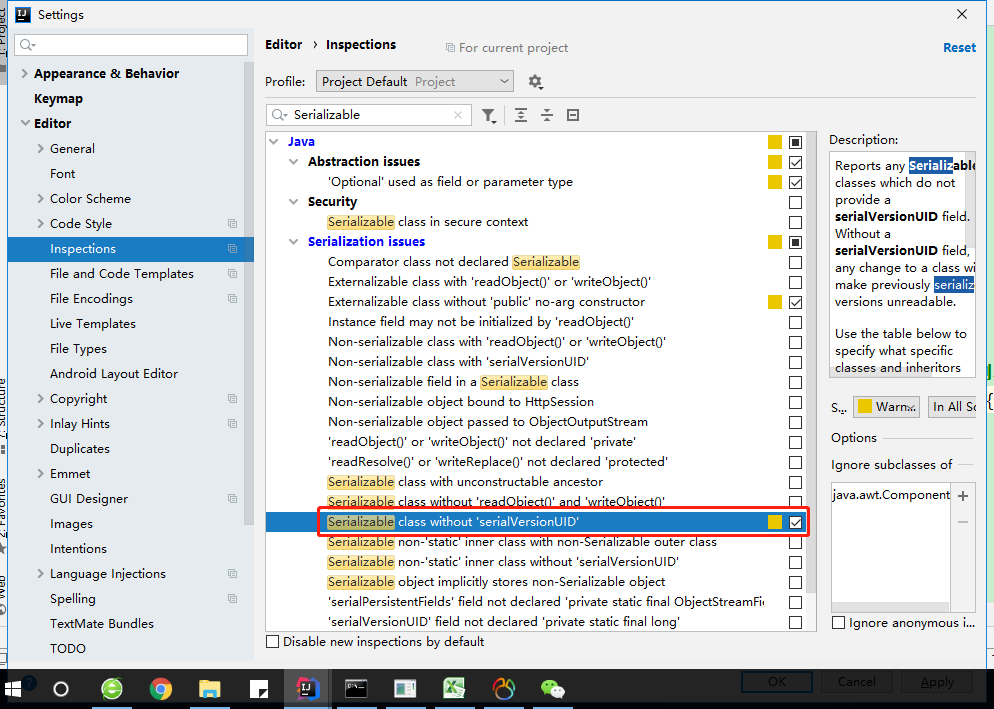
Task: Click the filter inspections funnel icon
Action: [x=489, y=116]
